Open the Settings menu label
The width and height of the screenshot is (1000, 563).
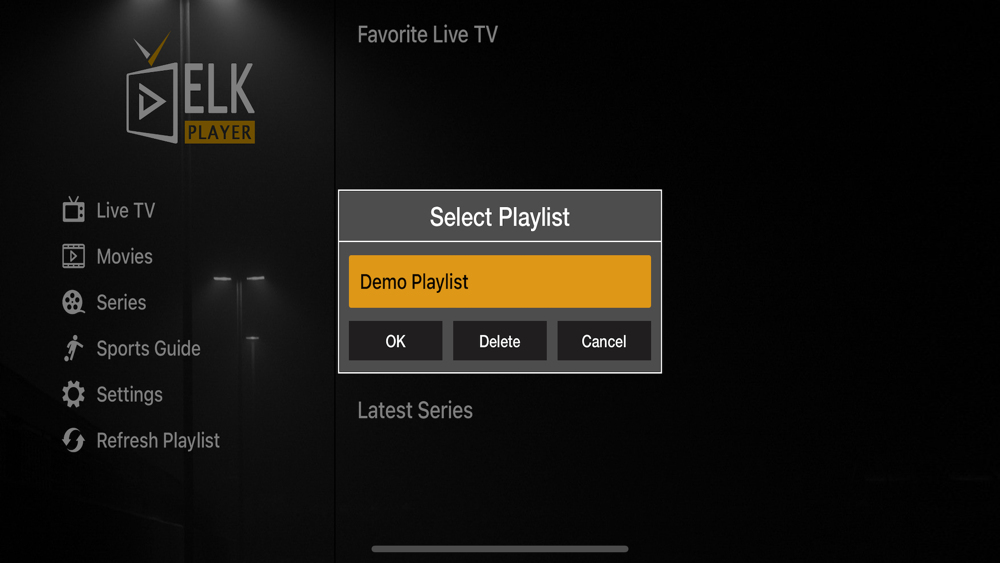[129, 395]
